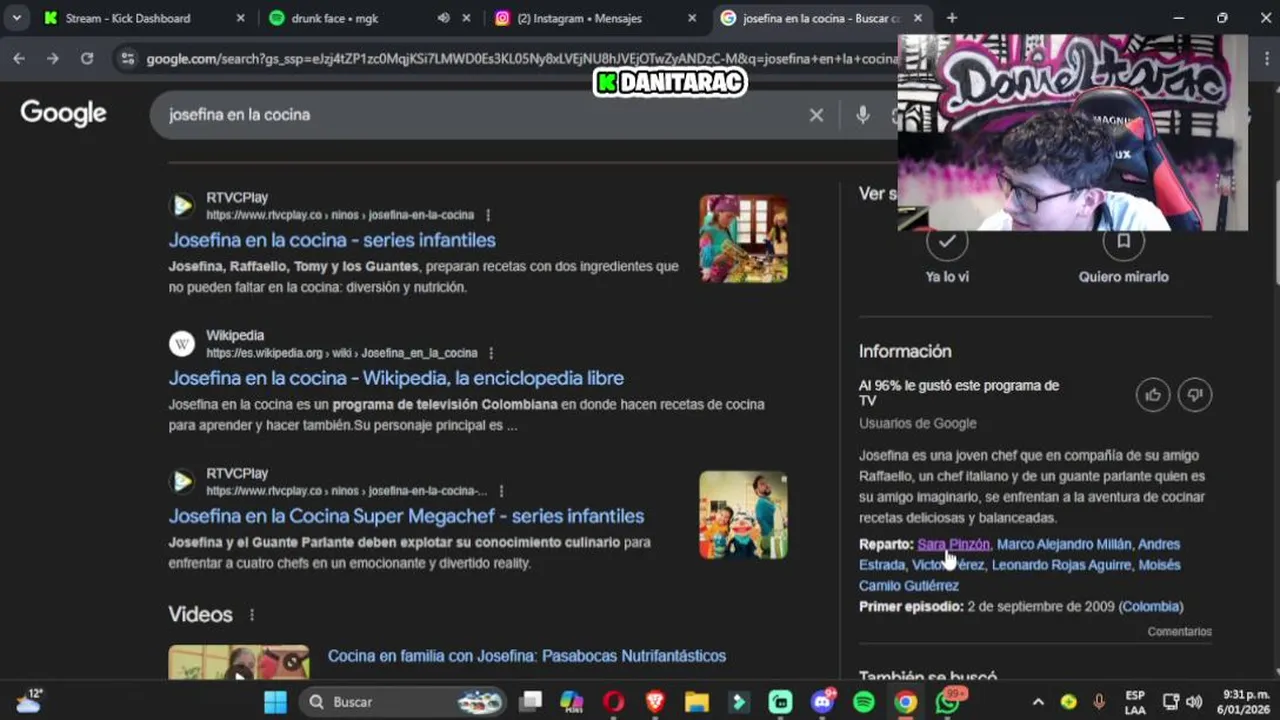
Task: Like this TV program with thumbs up
Action: click(1153, 395)
